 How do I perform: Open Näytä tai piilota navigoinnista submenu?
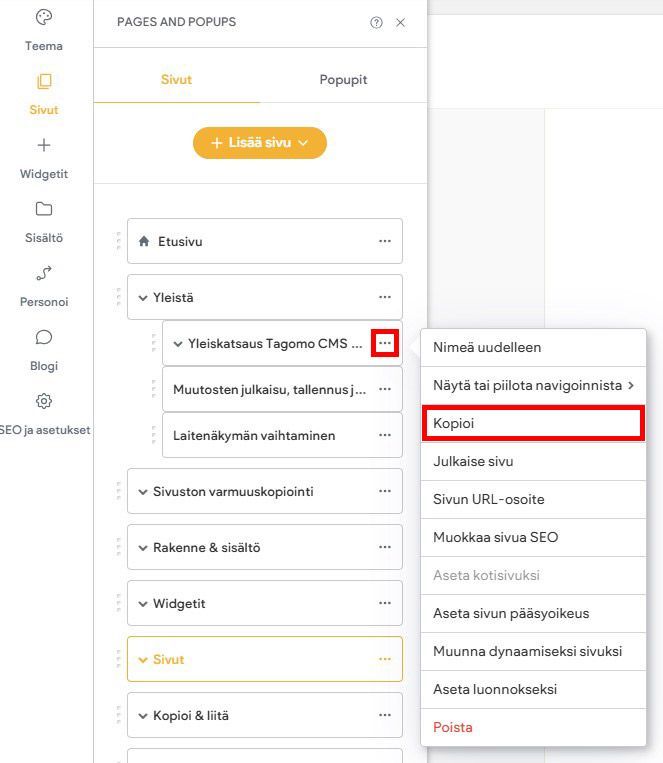point(533,385)
